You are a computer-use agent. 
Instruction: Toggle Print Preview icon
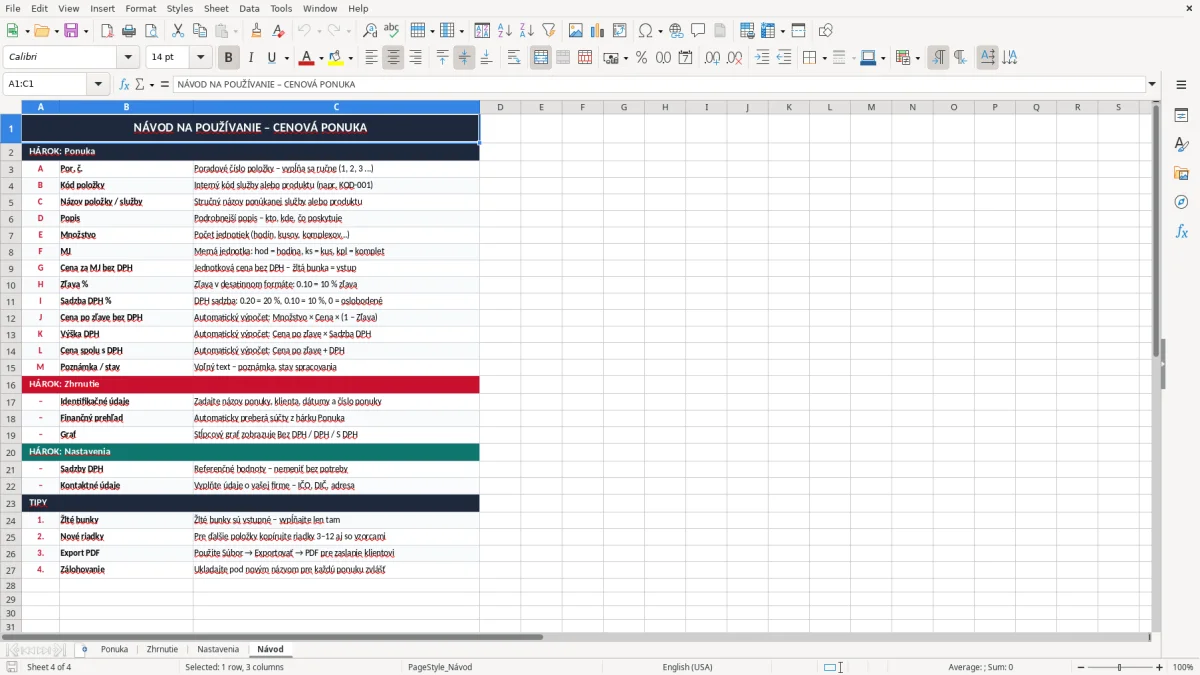150,31
